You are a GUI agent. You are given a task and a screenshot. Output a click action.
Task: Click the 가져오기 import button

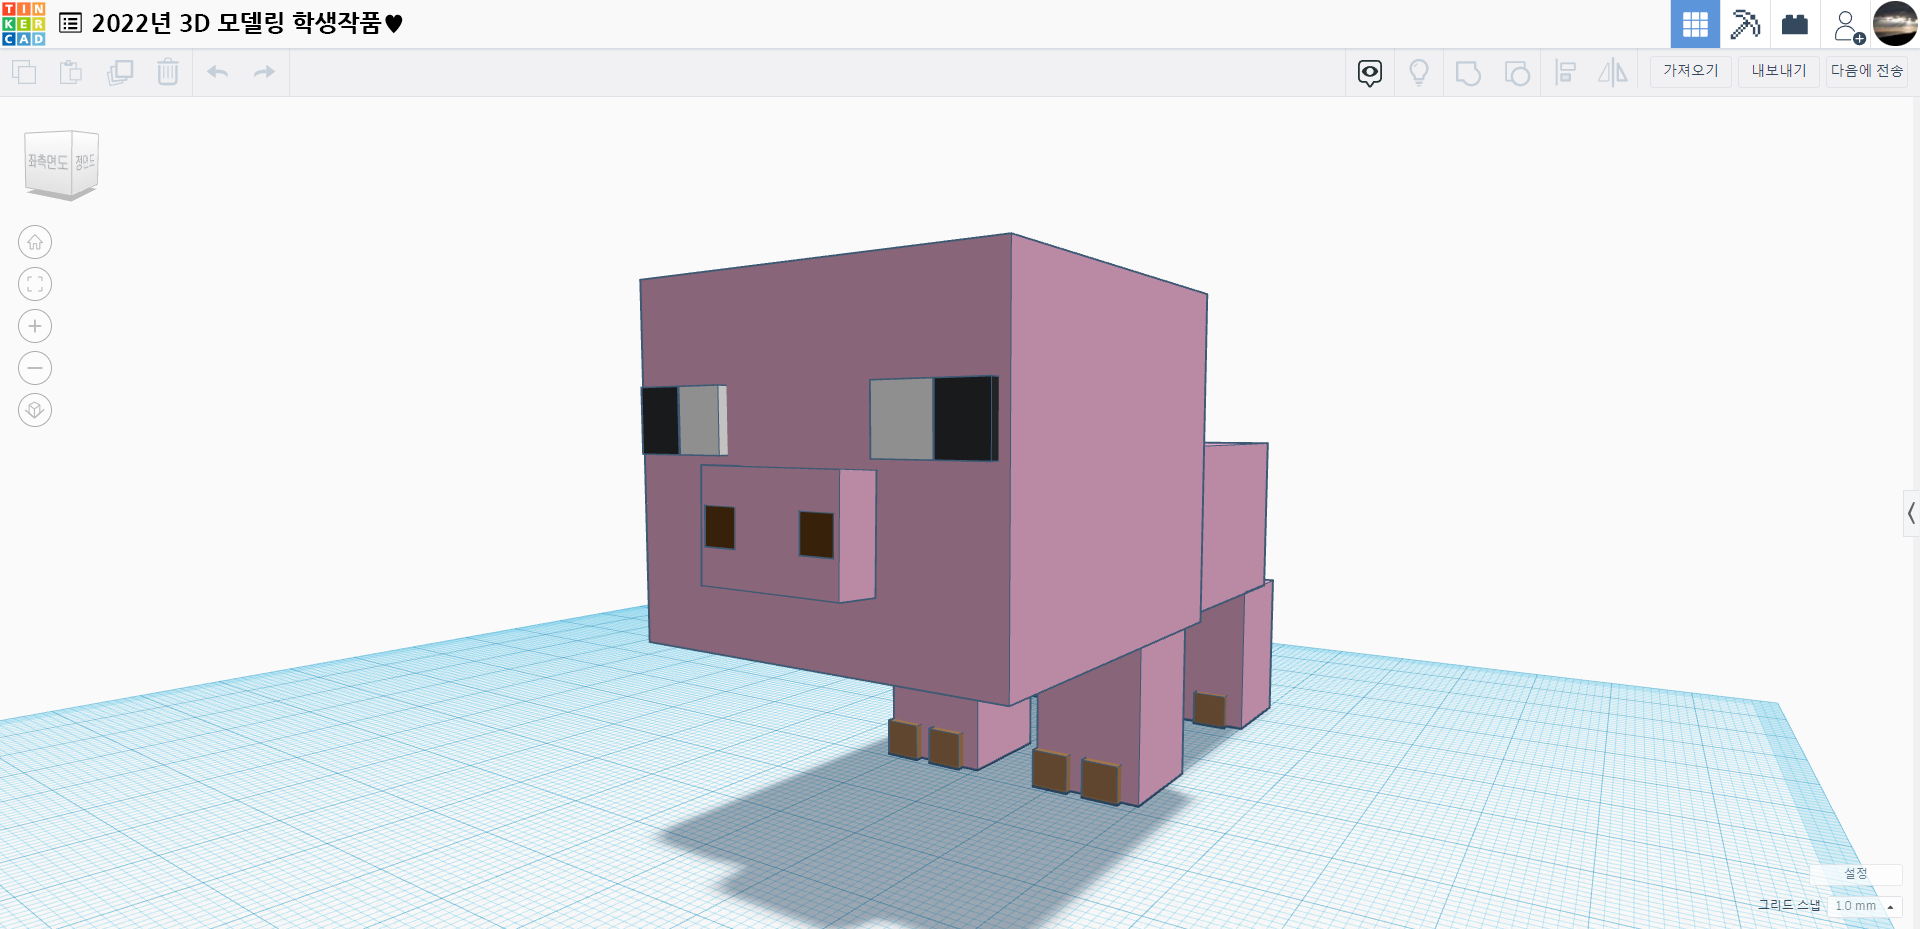click(1691, 71)
